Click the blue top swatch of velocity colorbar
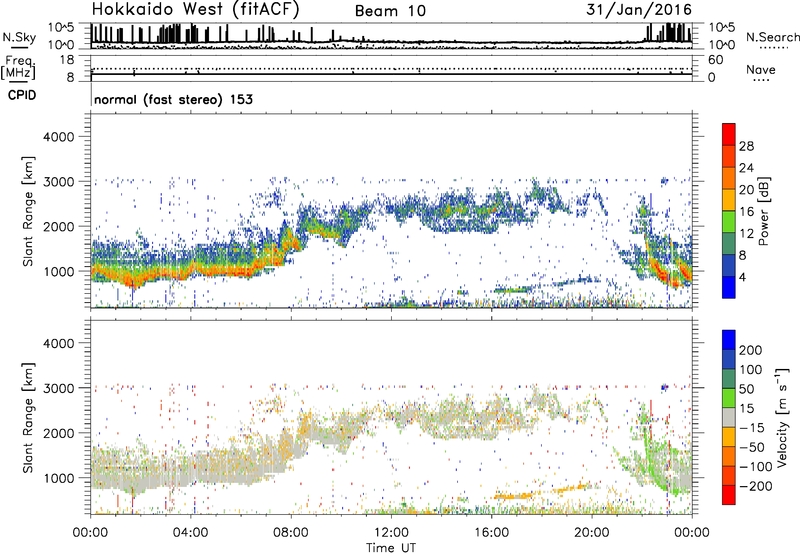800x554 pixels. pos(729,340)
